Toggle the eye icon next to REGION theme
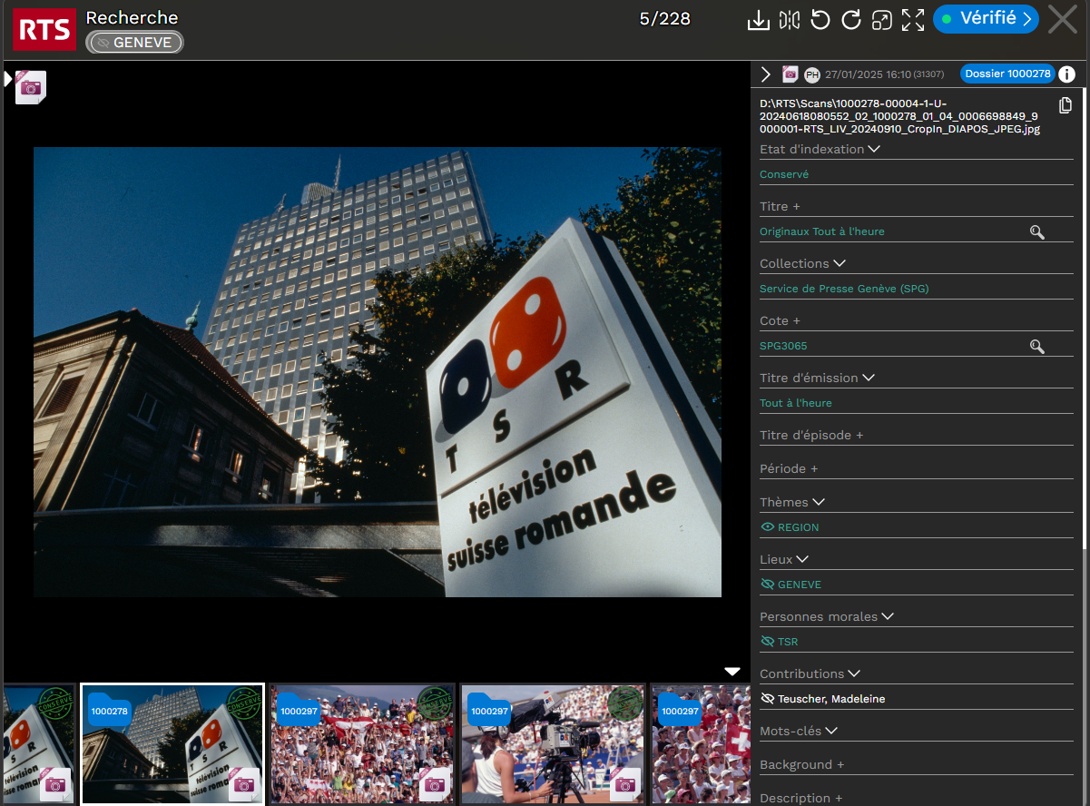 pyautogui.click(x=767, y=527)
